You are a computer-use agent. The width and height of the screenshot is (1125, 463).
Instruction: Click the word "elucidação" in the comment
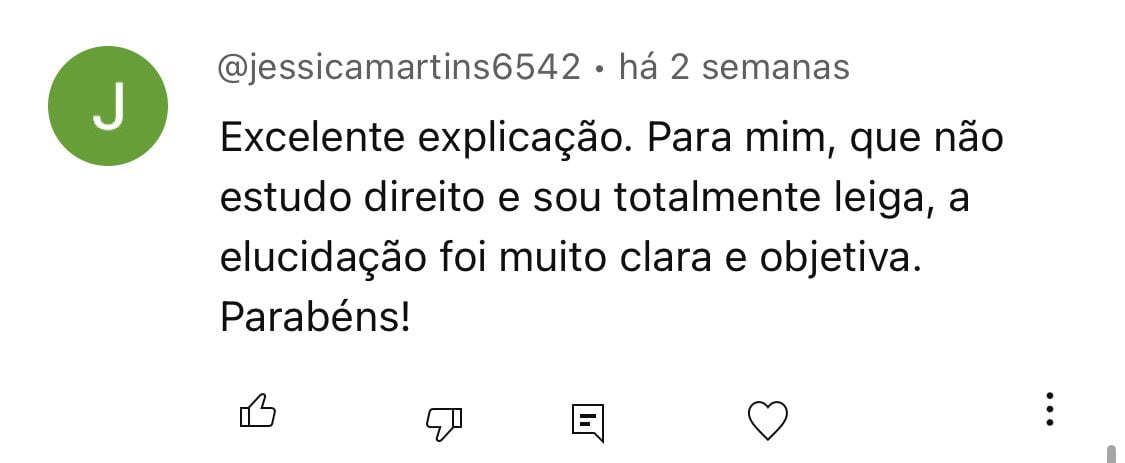click(x=323, y=258)
